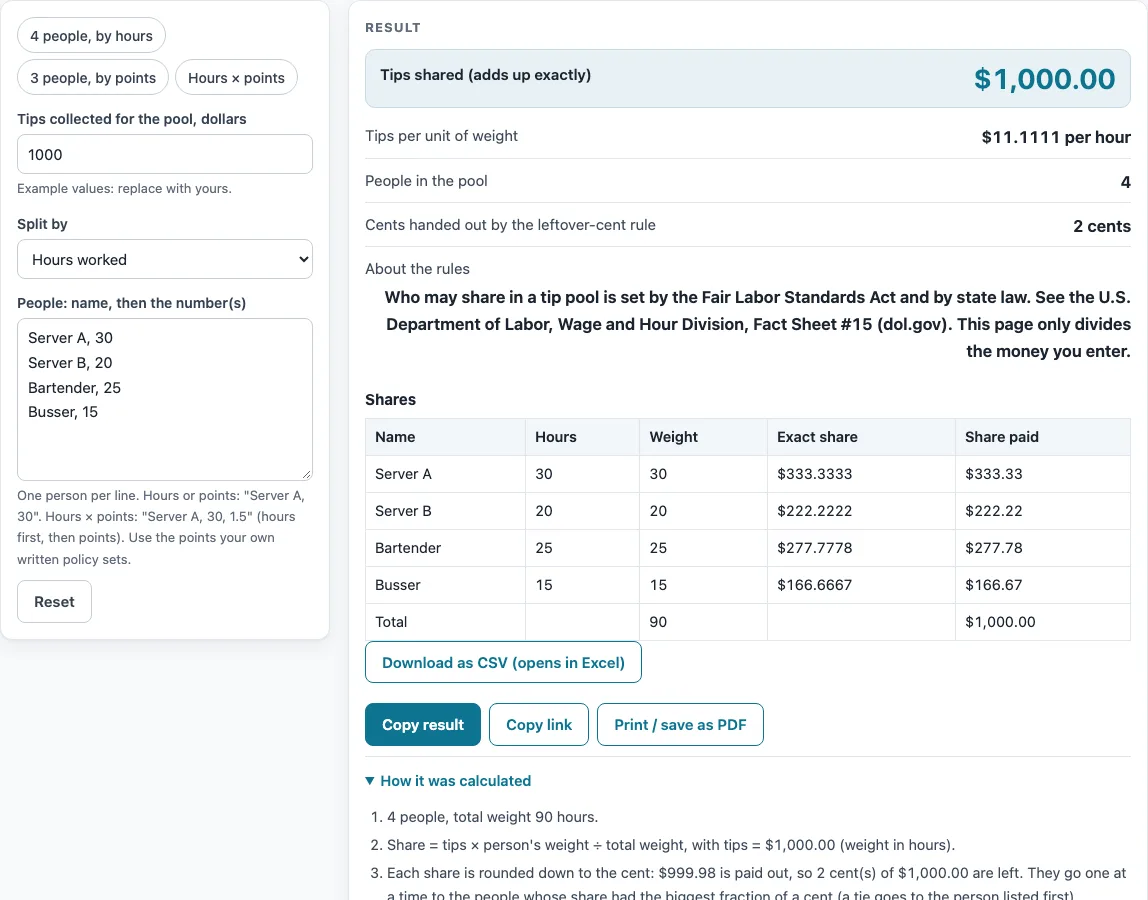Viewport: 1148px width, 900px height.
Task: Click the tips collected dollars input field
Action: pos(165,155)
